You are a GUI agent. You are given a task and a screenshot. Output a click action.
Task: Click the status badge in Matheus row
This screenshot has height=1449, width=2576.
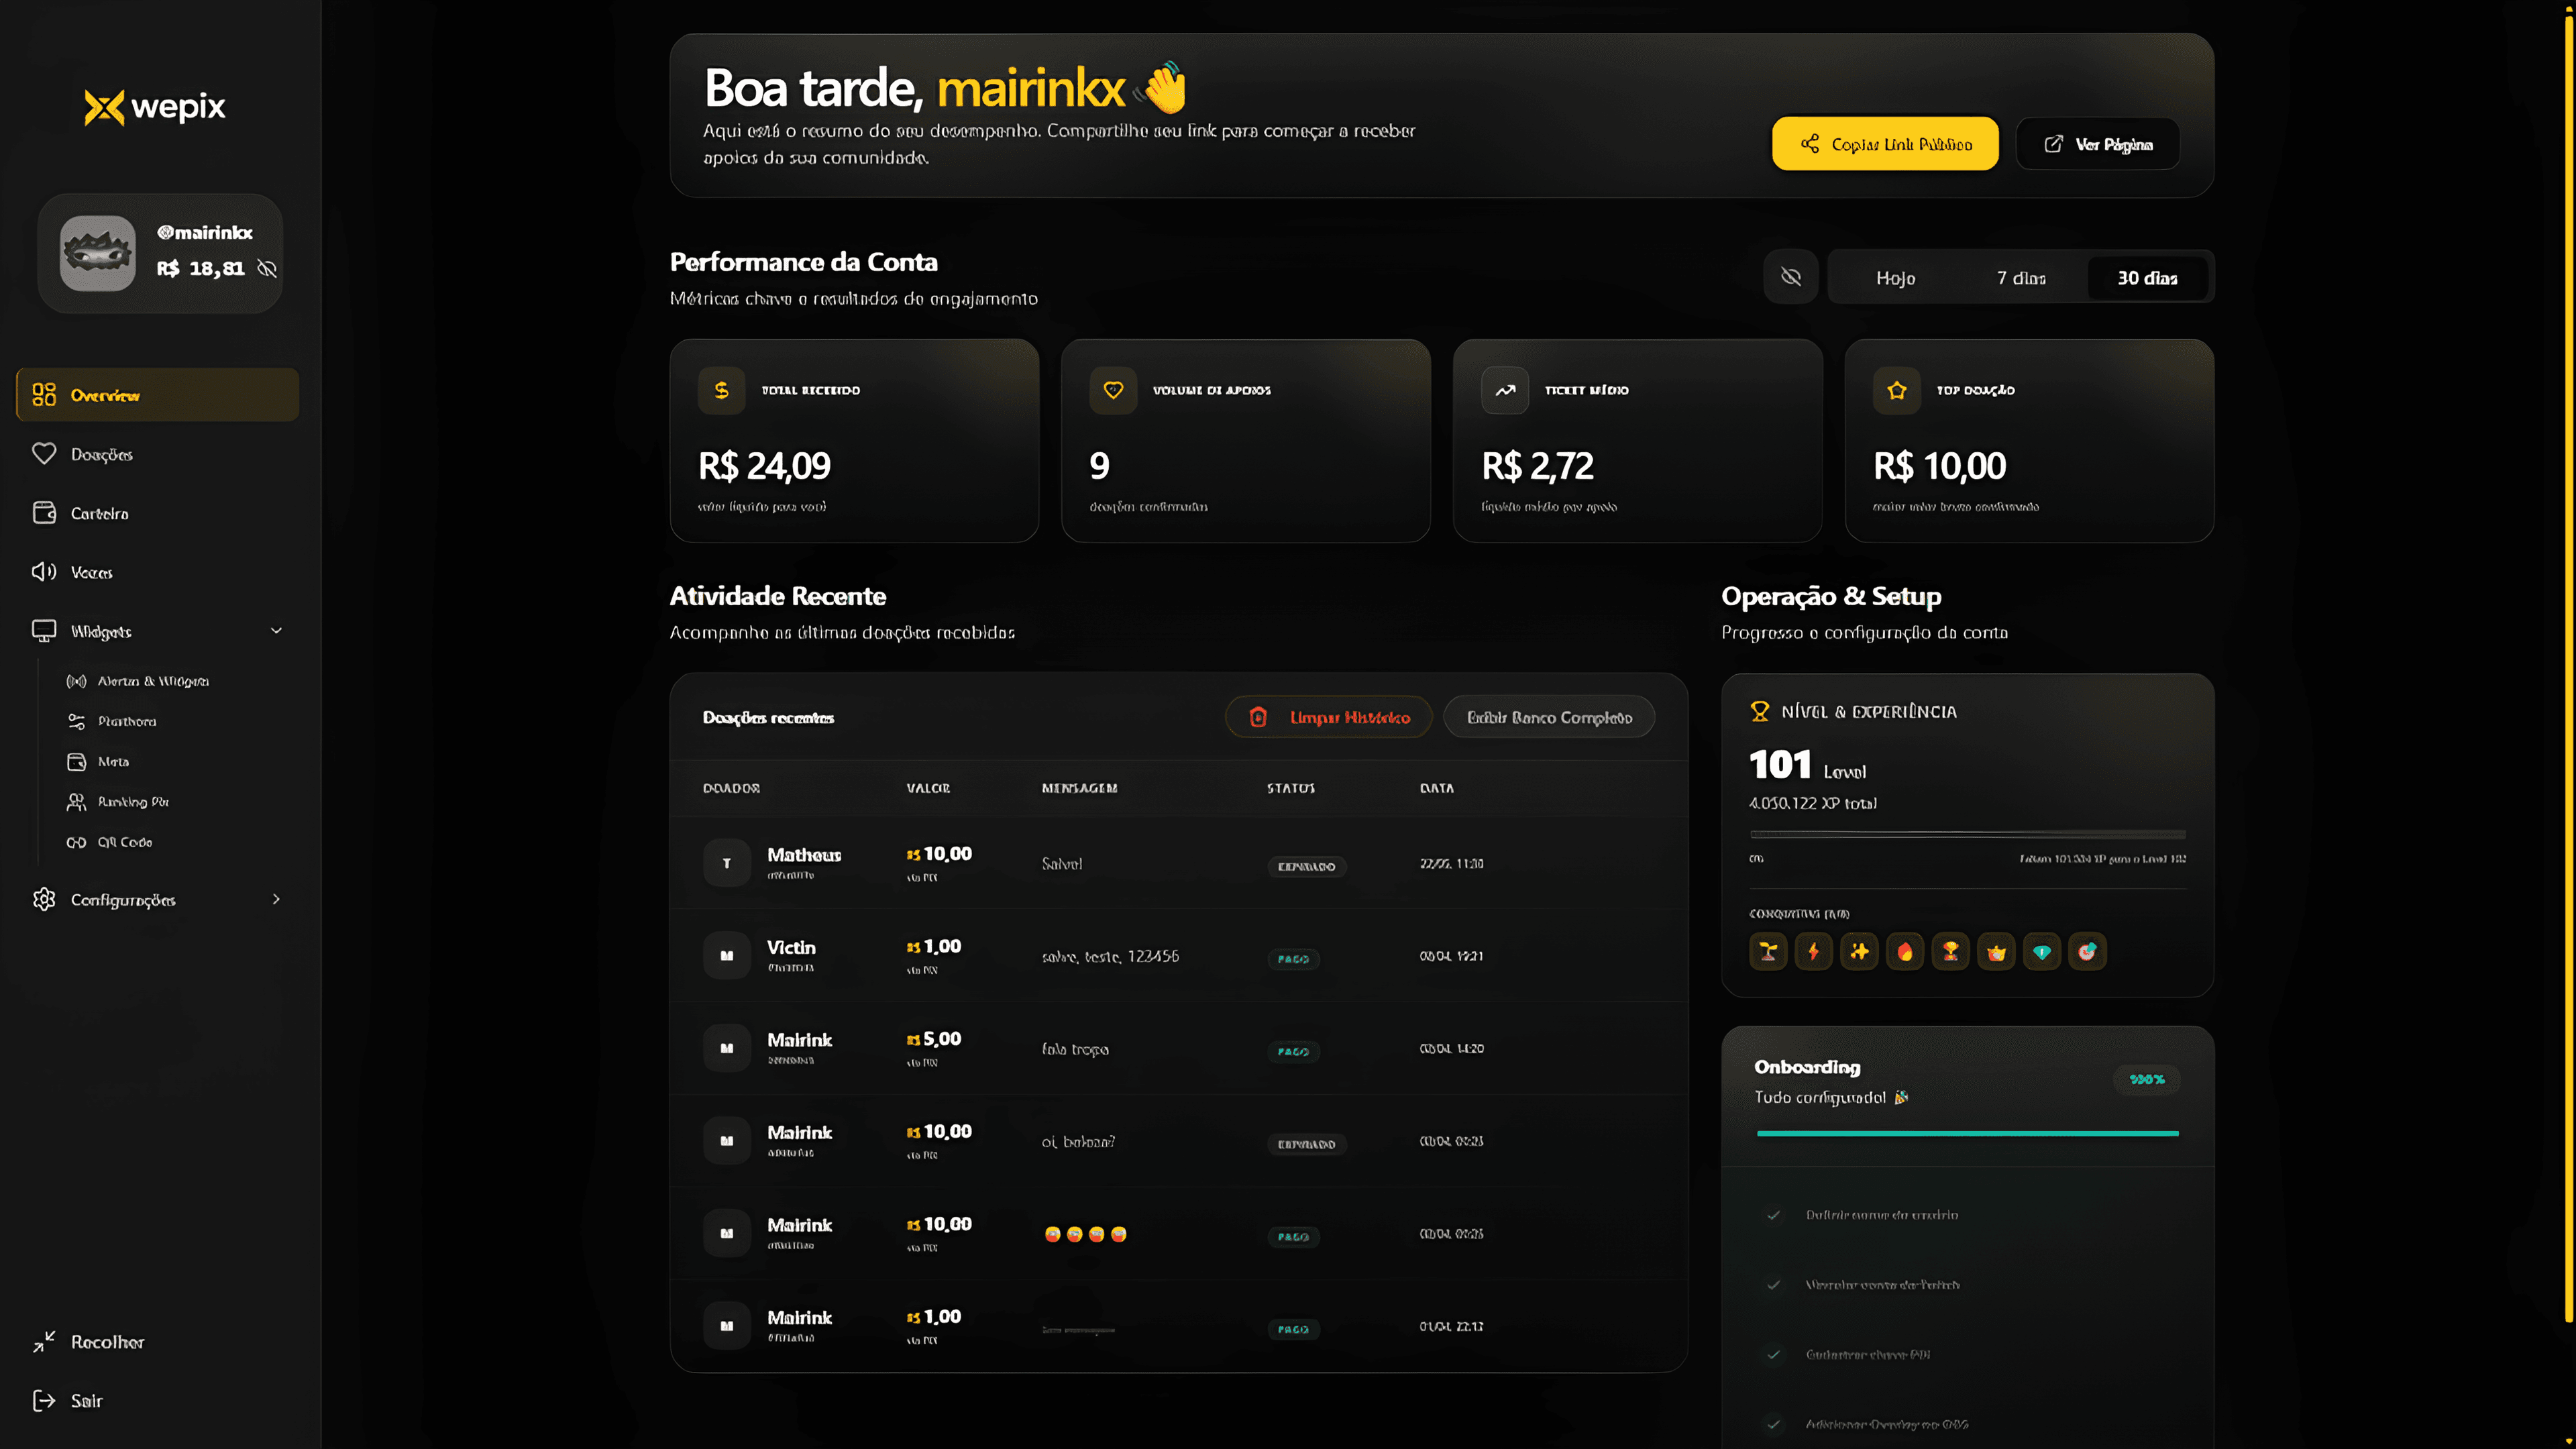pos(1307,867)
